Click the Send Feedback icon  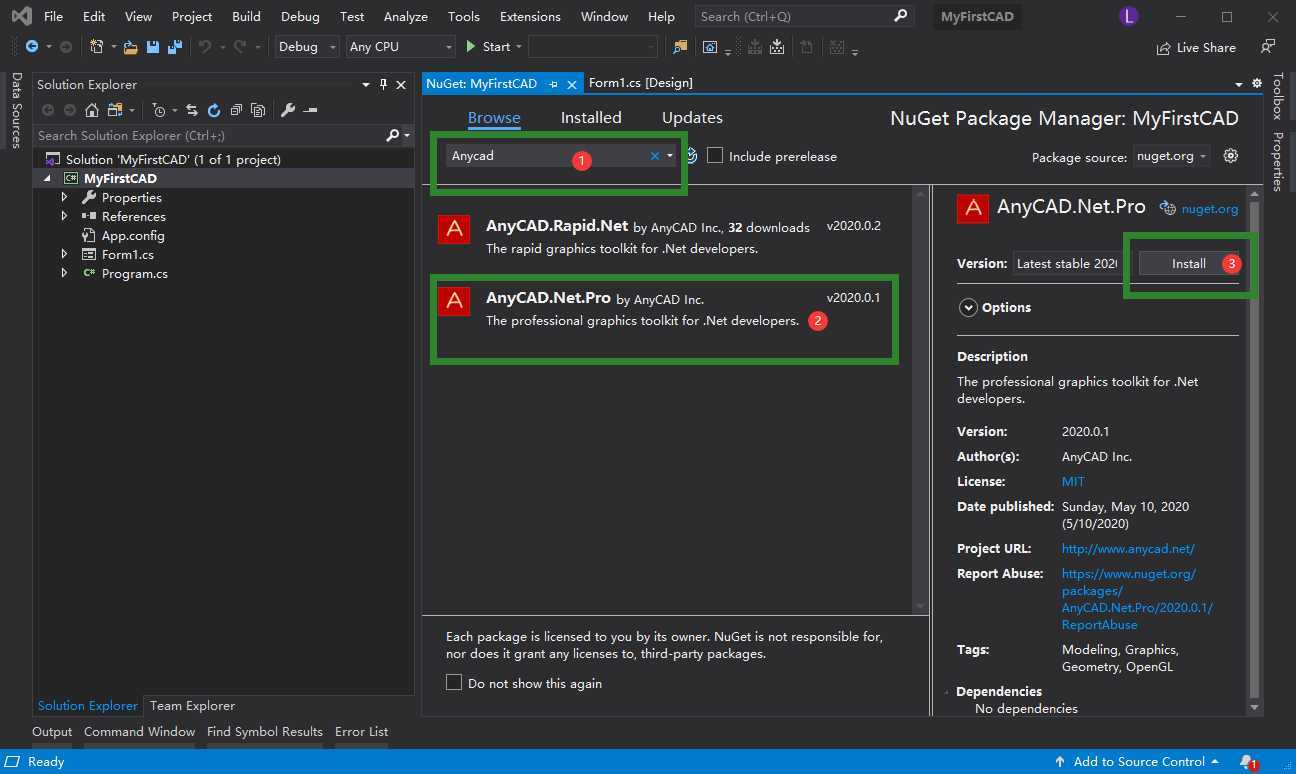[1267, 47]
